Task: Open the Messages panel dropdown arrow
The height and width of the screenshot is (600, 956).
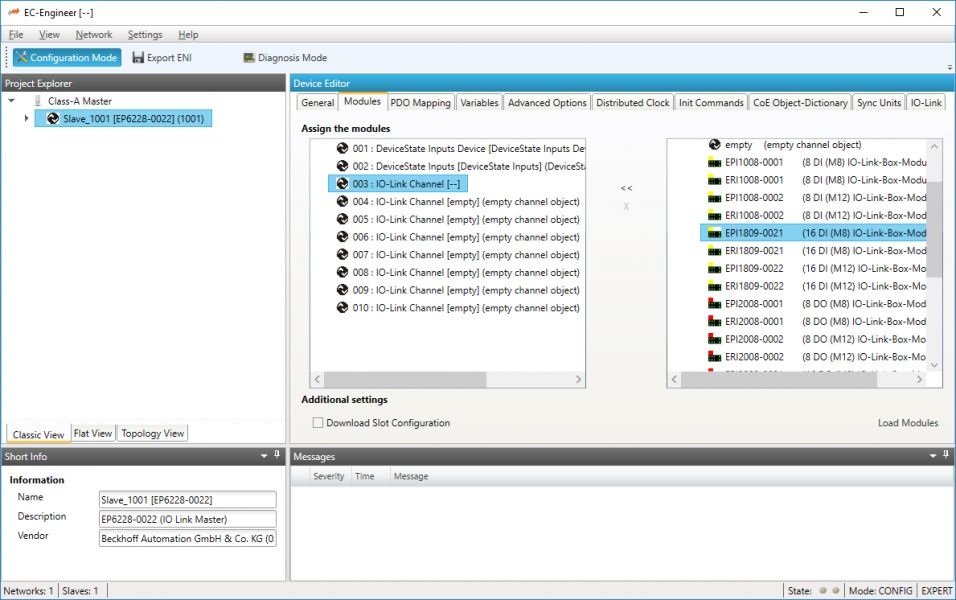Action: point(932,455)
